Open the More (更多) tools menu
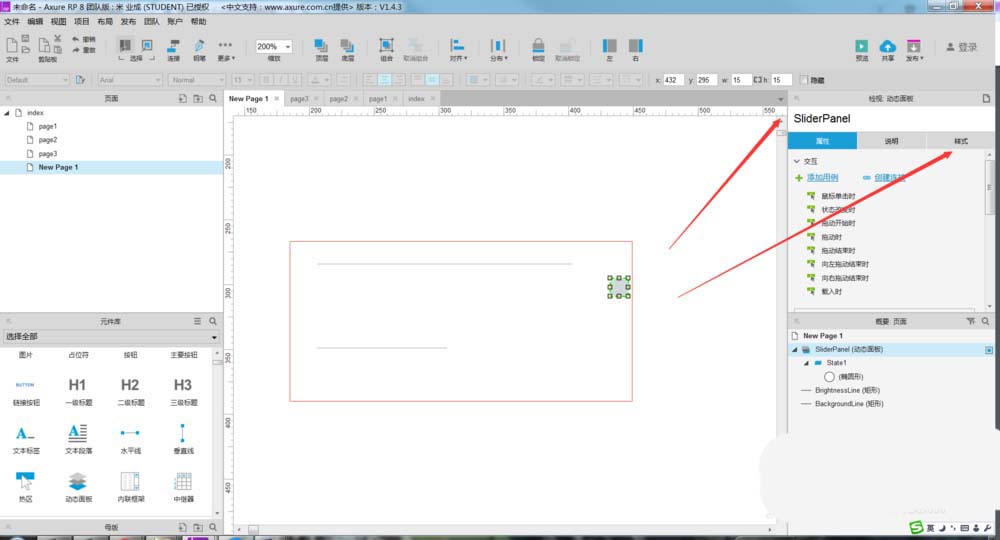 226,50
